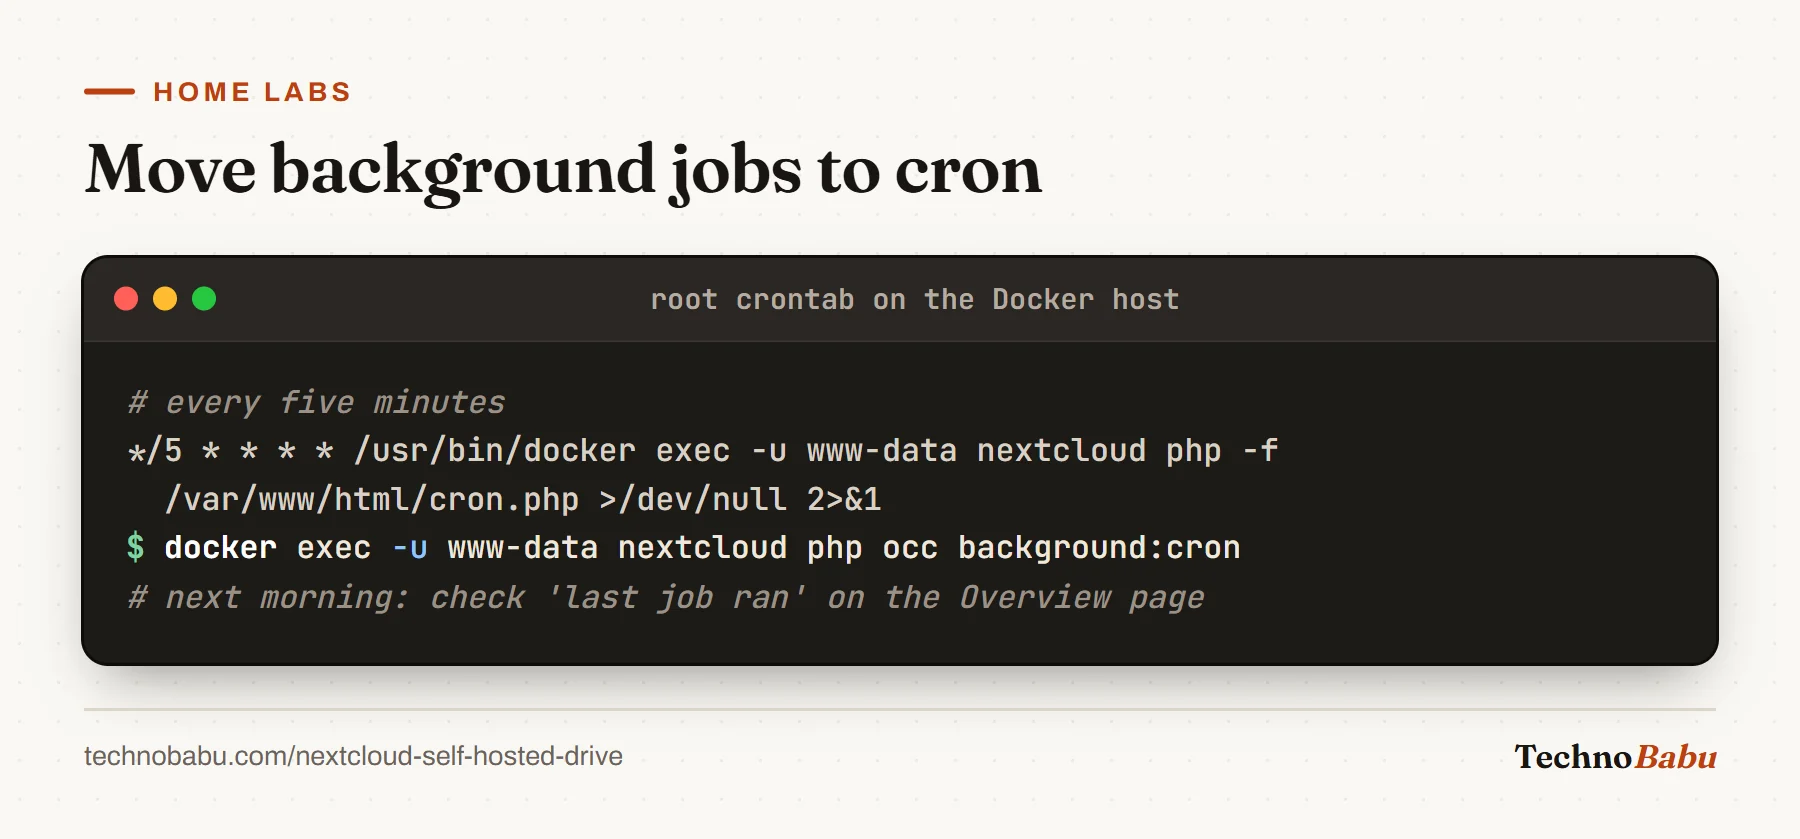
Task: Click the TechnoBabu logo
Action: point(1615,757)
